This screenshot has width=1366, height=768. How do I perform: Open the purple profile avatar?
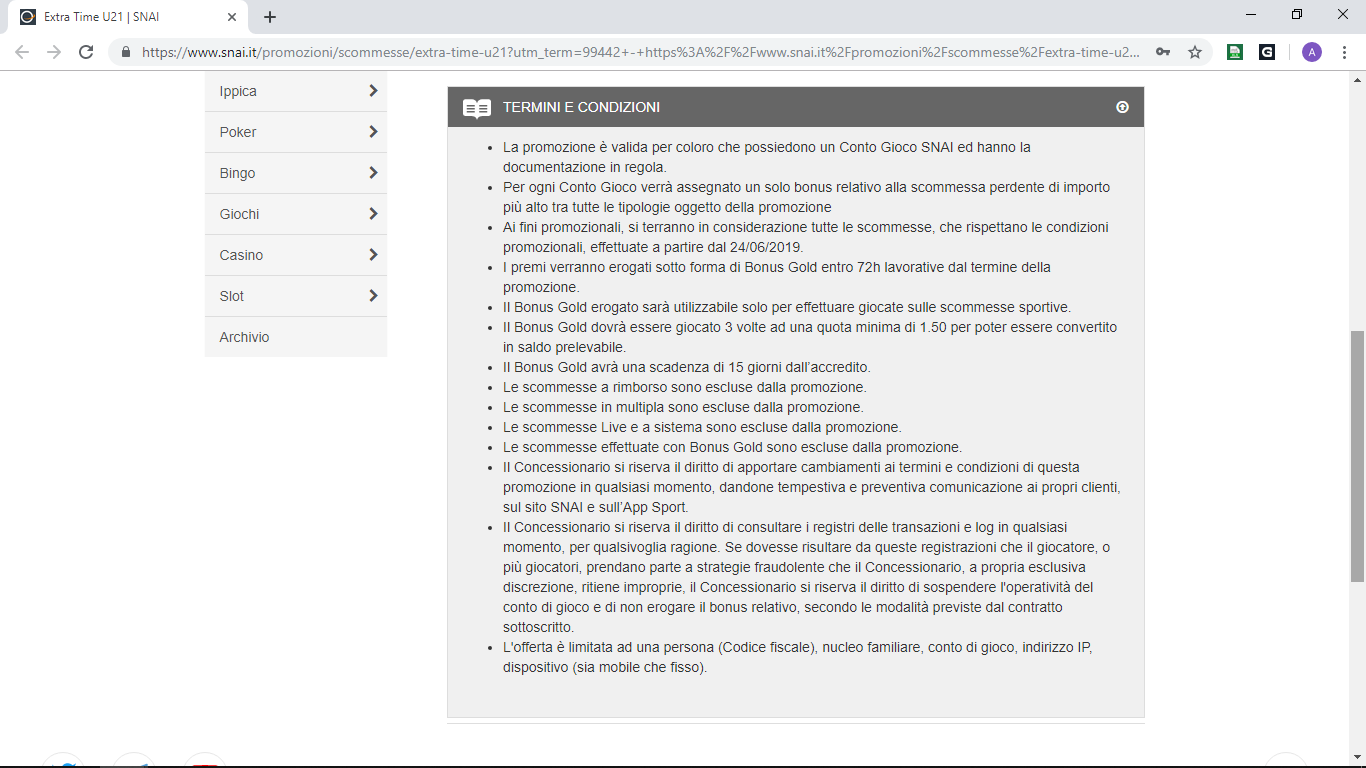coord(1311,52)
